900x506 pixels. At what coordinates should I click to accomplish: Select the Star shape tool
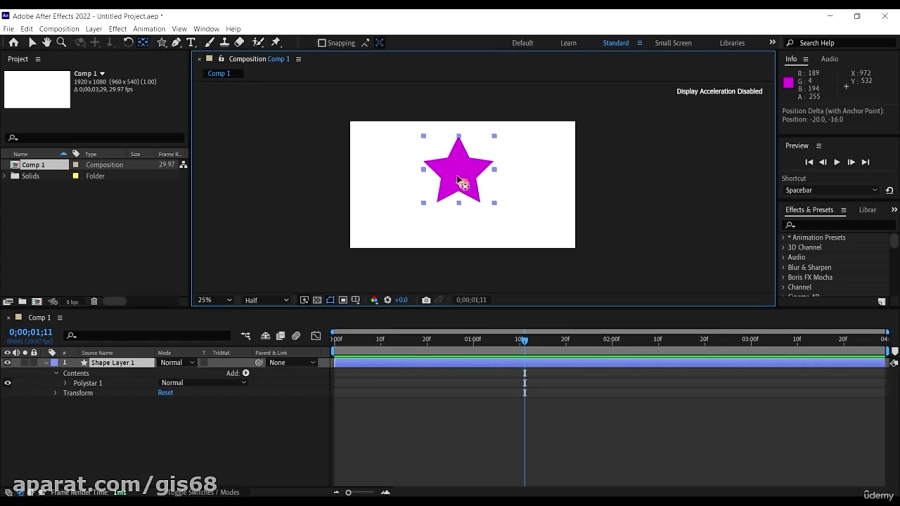click(x=162, y=42)
